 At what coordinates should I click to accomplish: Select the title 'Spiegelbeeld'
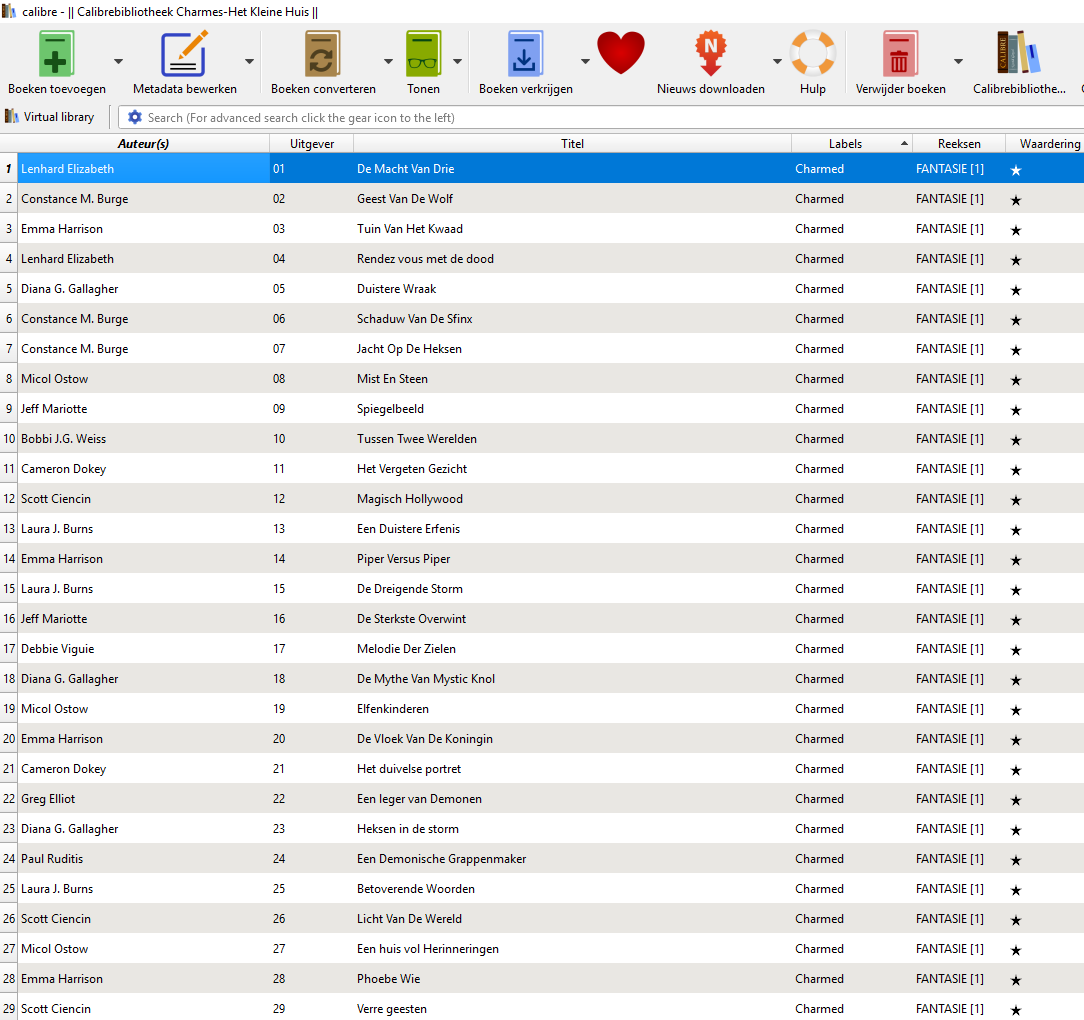391,409
